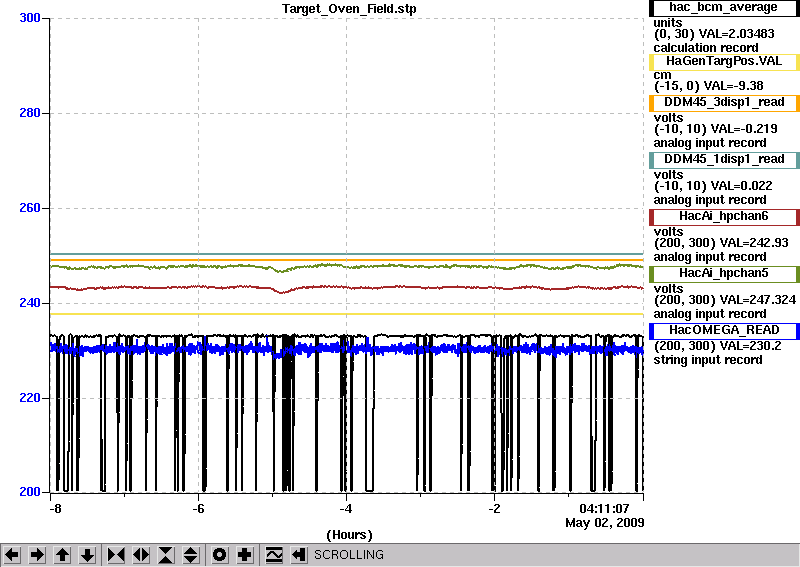This screenshot has width=800, height=567.
Task: Pan the plot right with right arrow
Action: click(37, 555)
